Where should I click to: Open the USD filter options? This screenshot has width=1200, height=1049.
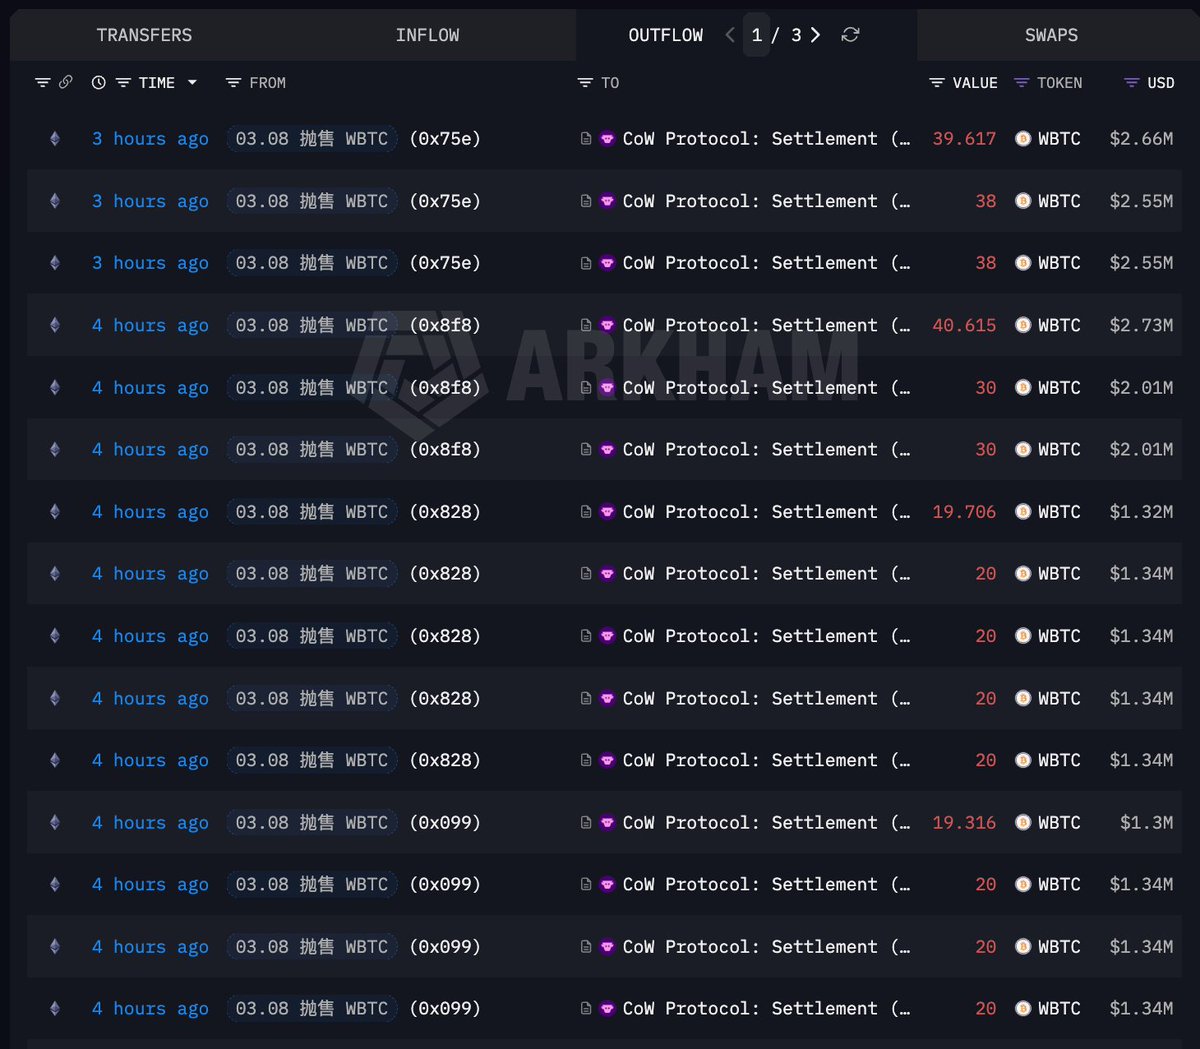1131,83
